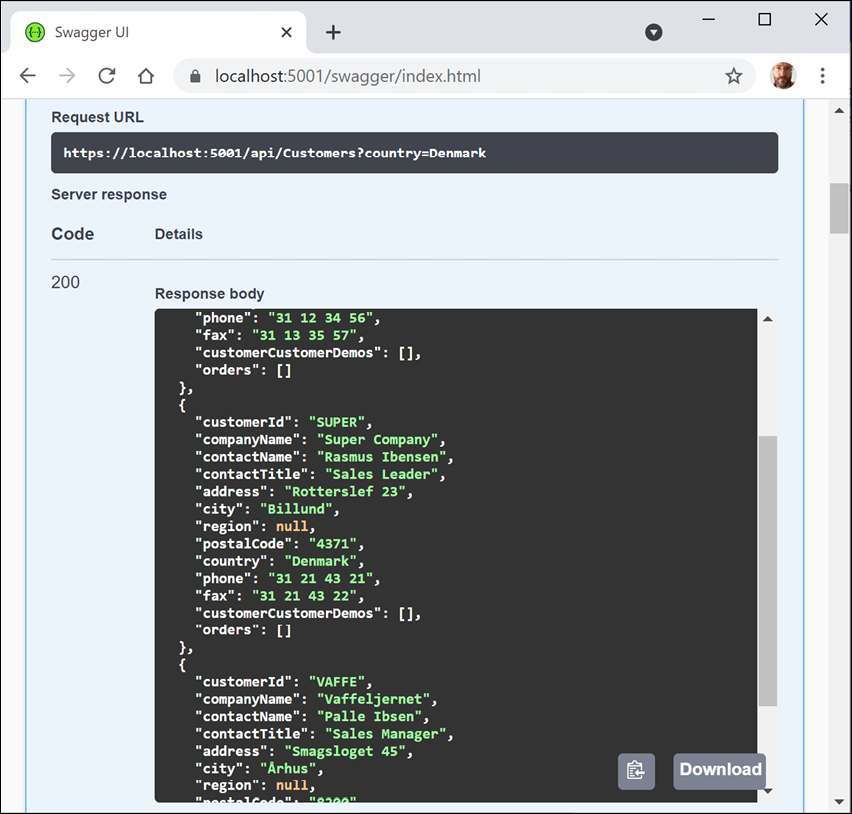This screenshot has width=852, height=814.
Task: Go back to previous page
Action: coord(28,76)
